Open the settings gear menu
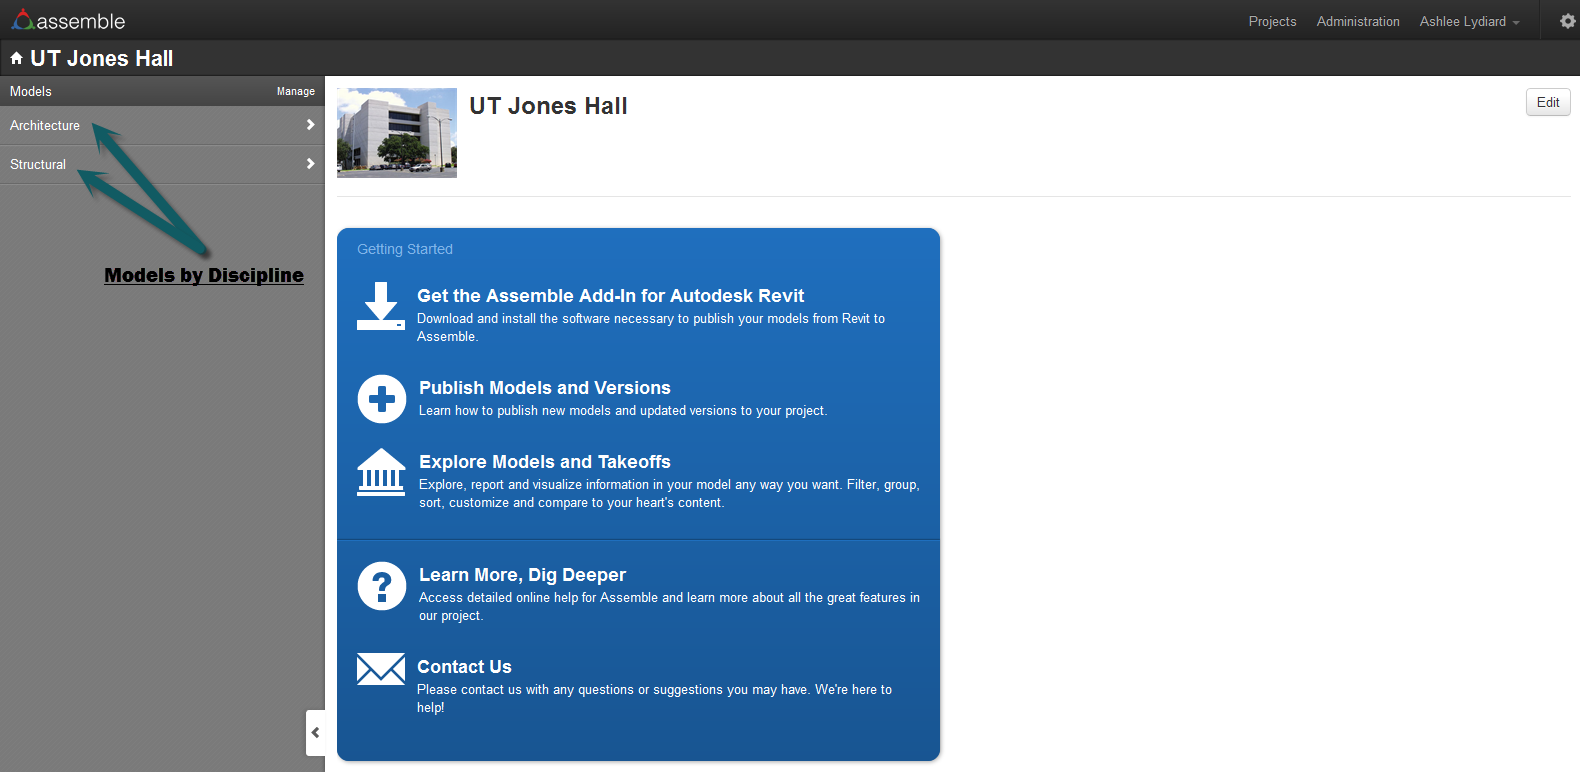The image size is (1580, 772). click(1567, 21)
